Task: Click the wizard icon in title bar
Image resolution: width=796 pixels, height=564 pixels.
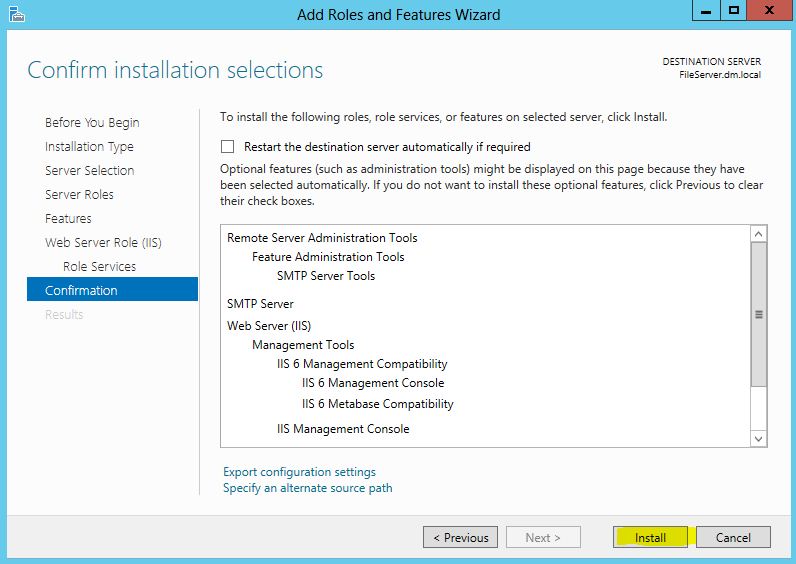Action: point(14,13)
